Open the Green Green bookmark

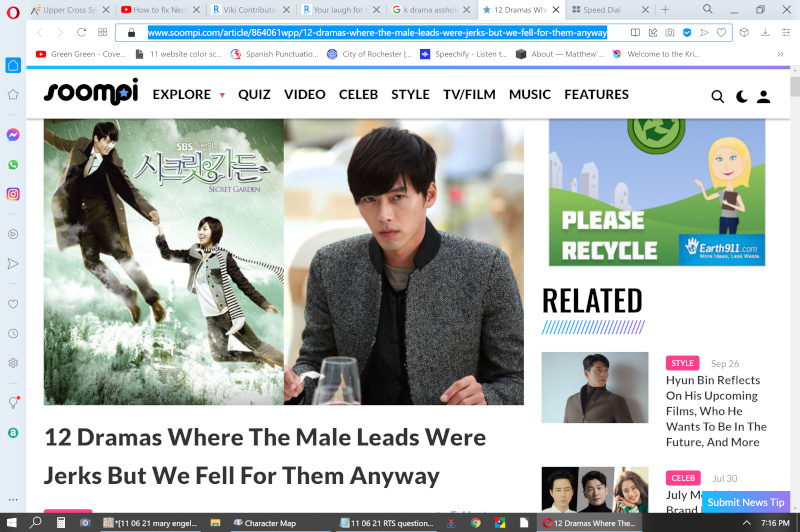tap(81, 54)
